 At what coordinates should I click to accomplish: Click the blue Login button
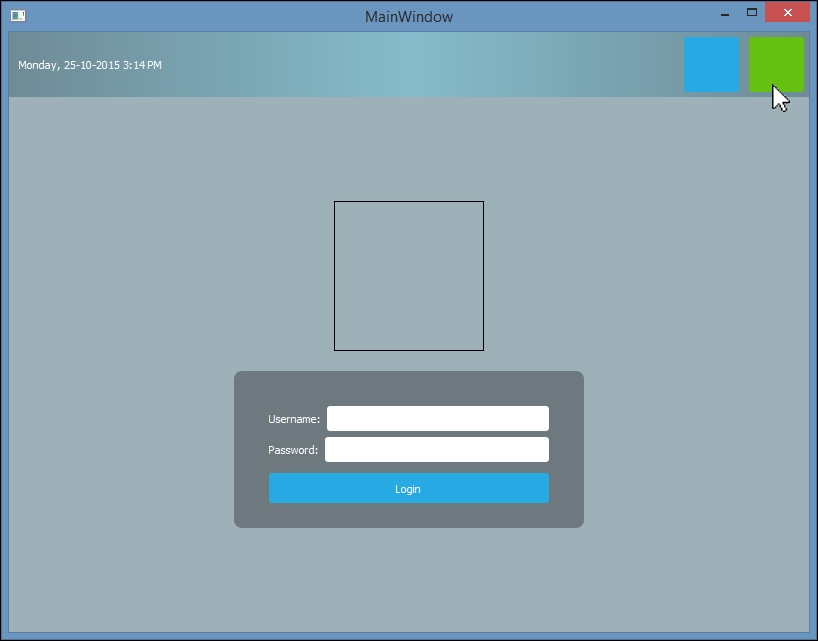click(408, 488)
